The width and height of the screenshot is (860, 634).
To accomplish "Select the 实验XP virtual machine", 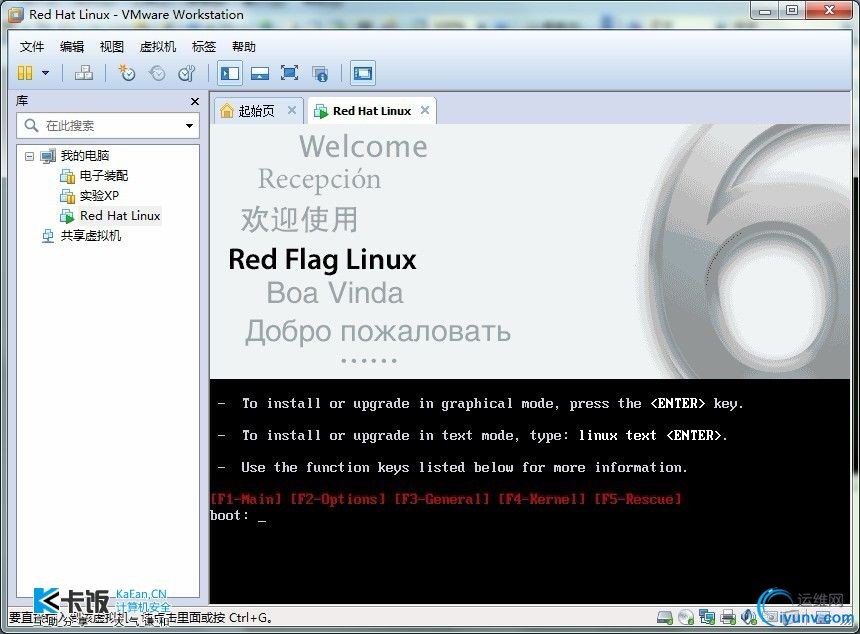I will 99,196.
